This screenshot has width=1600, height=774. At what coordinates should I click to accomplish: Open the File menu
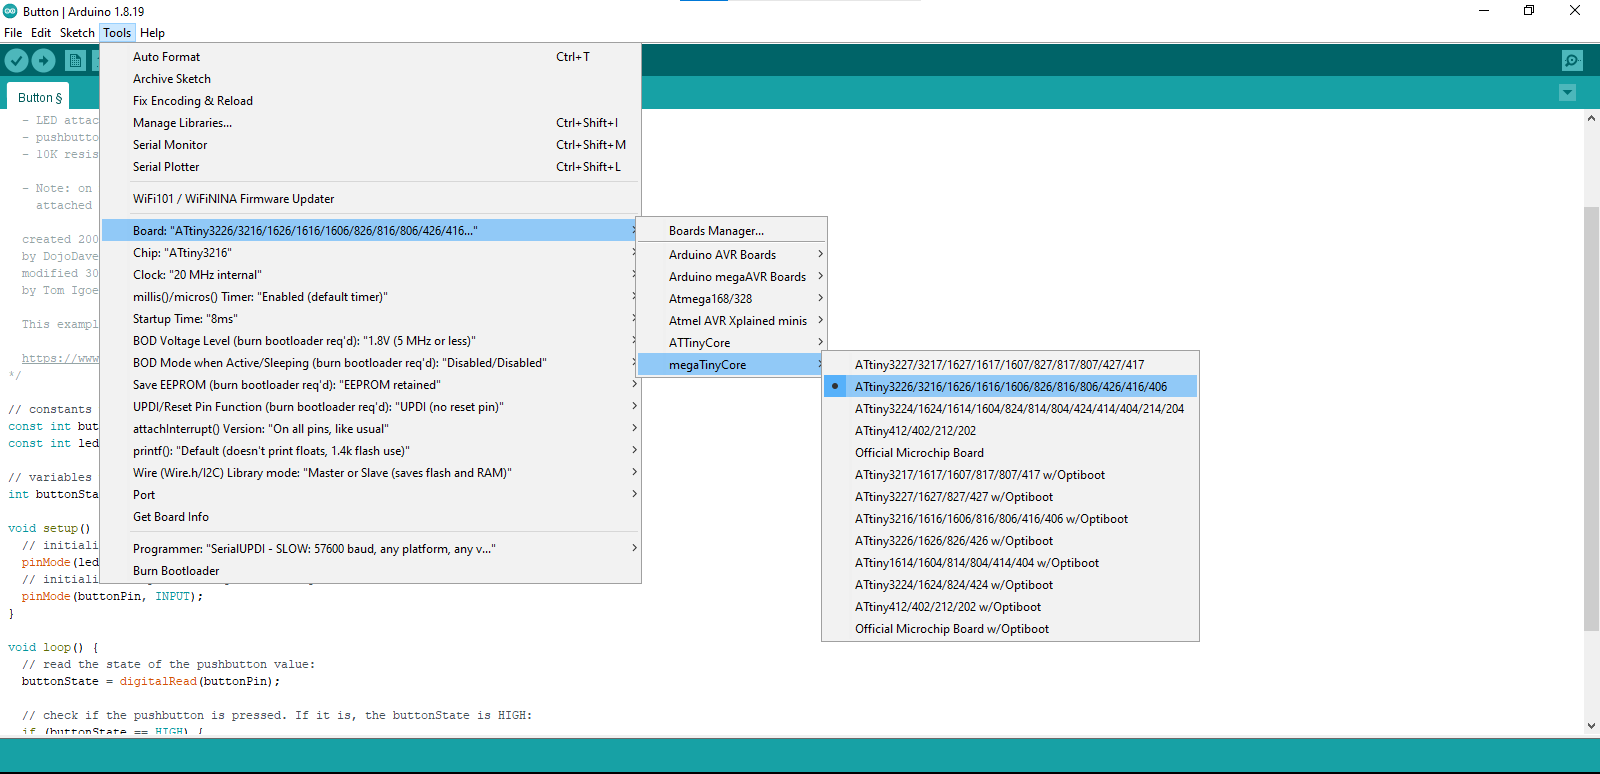click(x=13, y=33)
